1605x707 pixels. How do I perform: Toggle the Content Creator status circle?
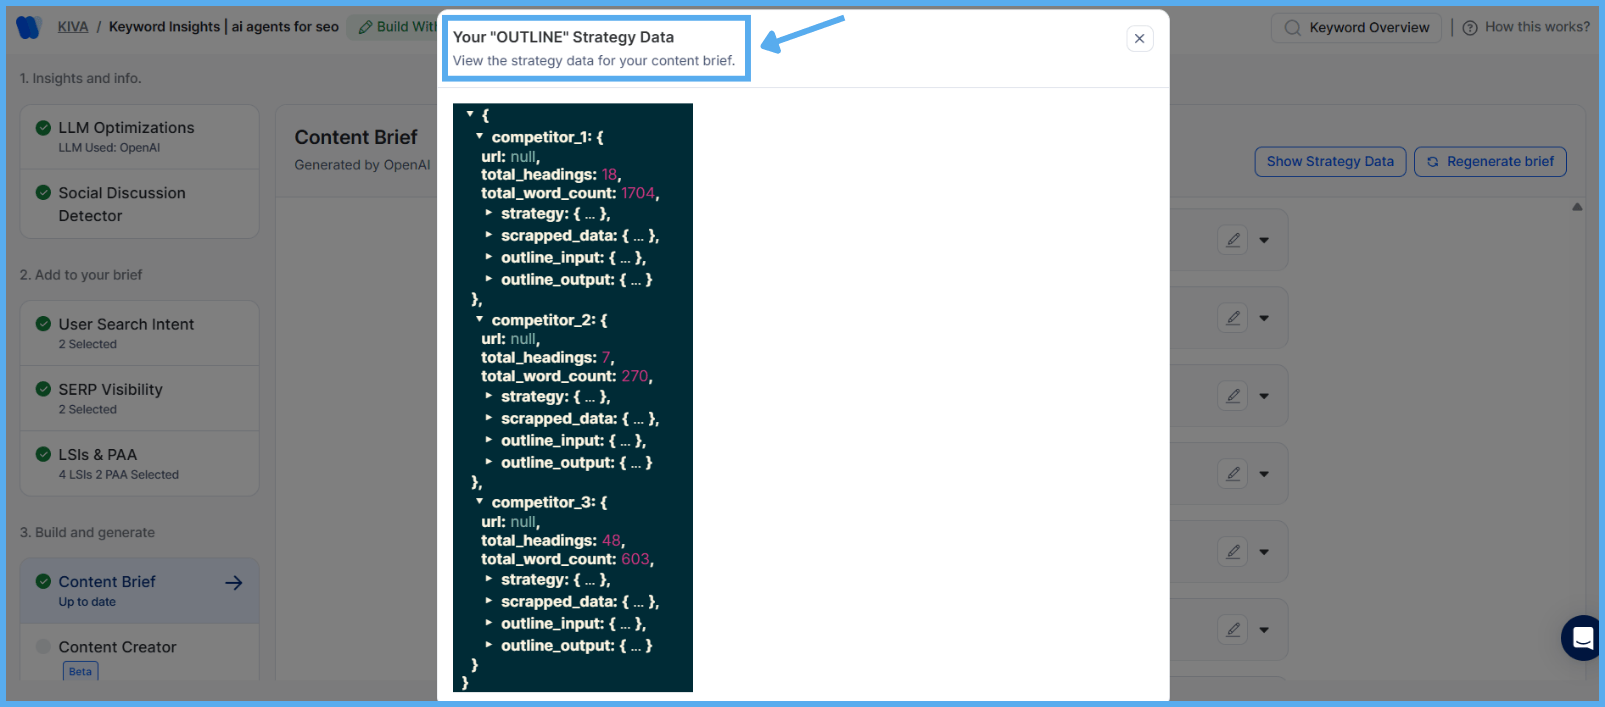click(x=43, y=647)
